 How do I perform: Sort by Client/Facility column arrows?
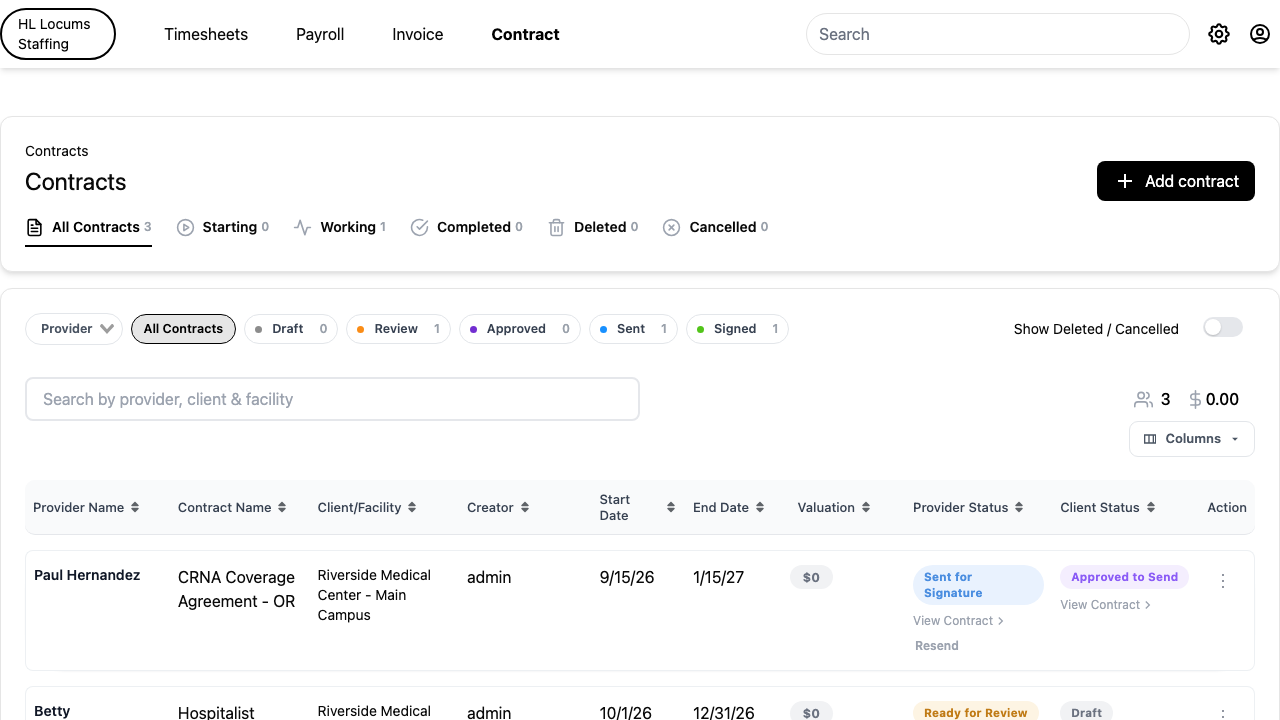point(412,508)
